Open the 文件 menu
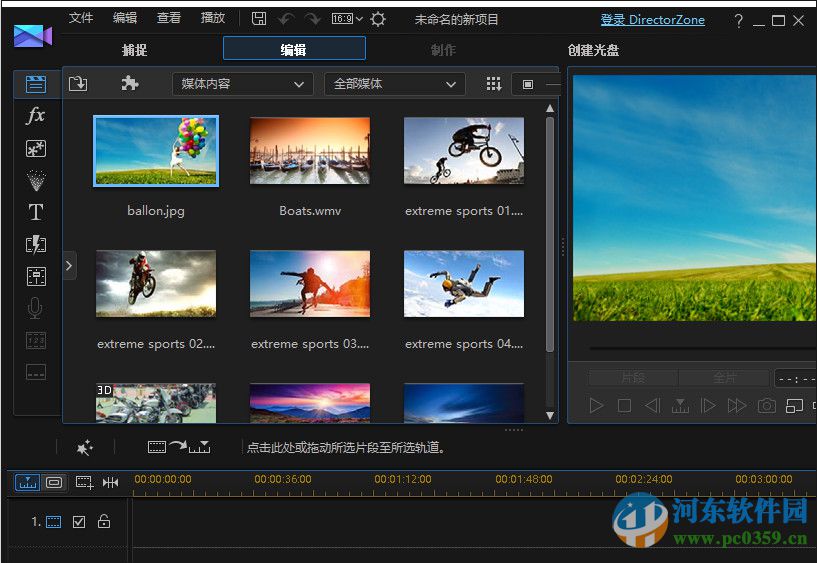 point(81,18)
